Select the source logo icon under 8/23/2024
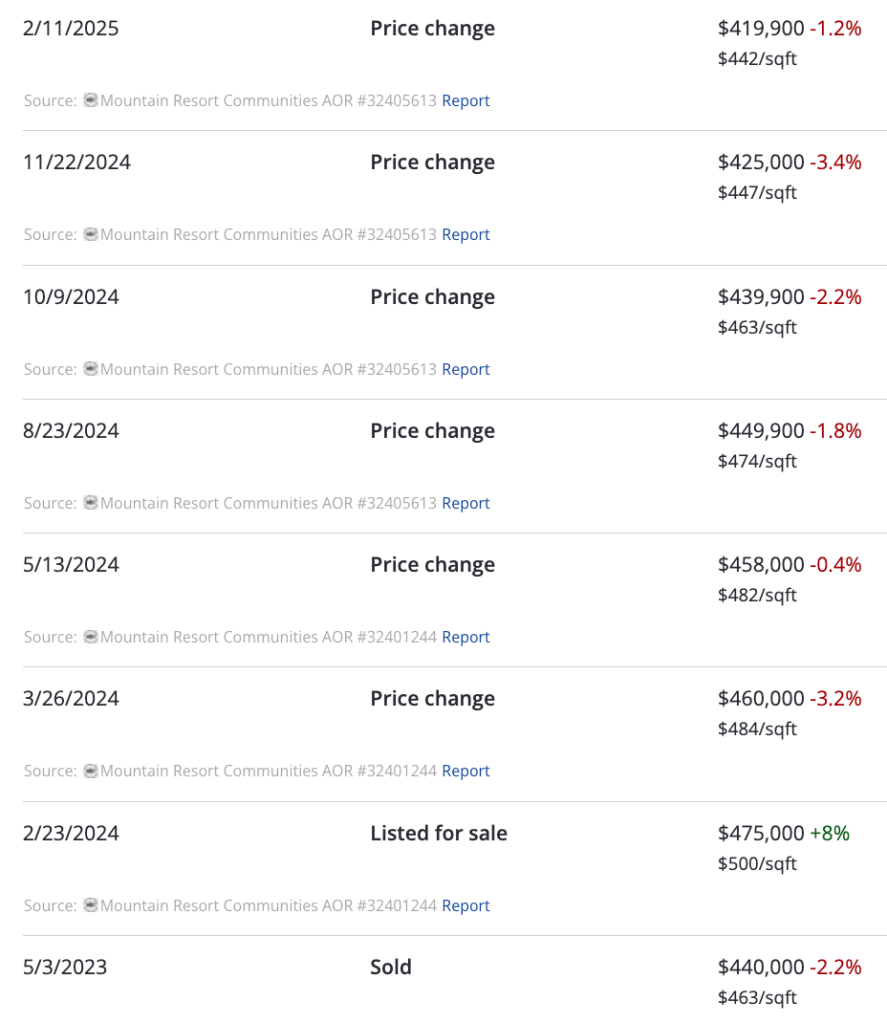887x1023 pixels. pyautogui.click(x=90, y=503)
